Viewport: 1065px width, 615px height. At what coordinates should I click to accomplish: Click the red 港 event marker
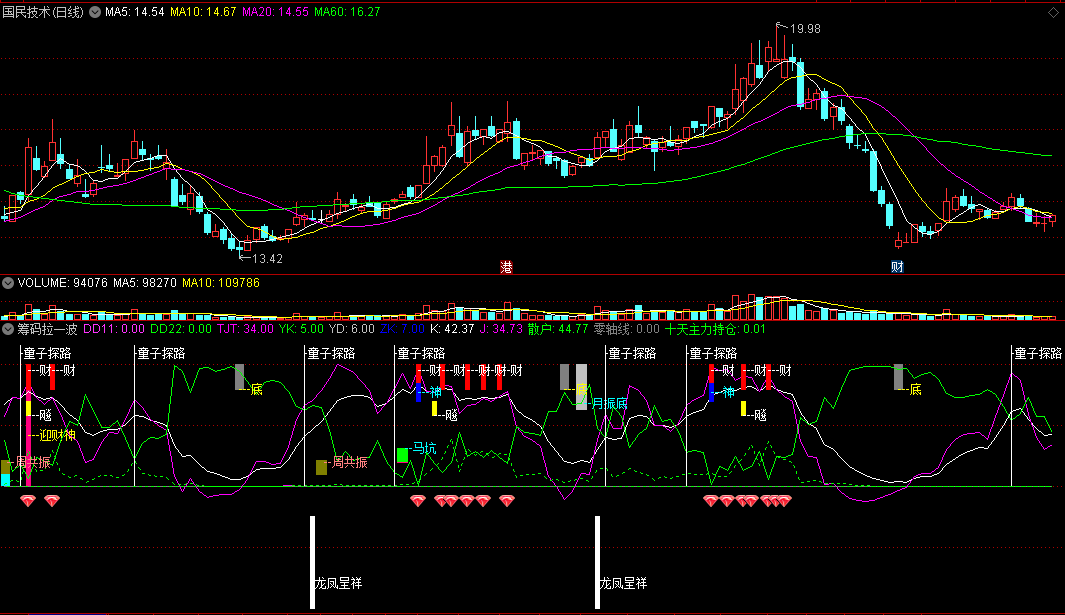(506, 267)
